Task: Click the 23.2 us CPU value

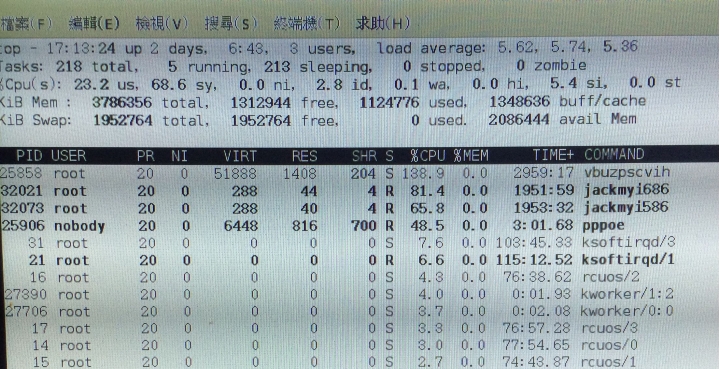Action: tap(91, 85)
